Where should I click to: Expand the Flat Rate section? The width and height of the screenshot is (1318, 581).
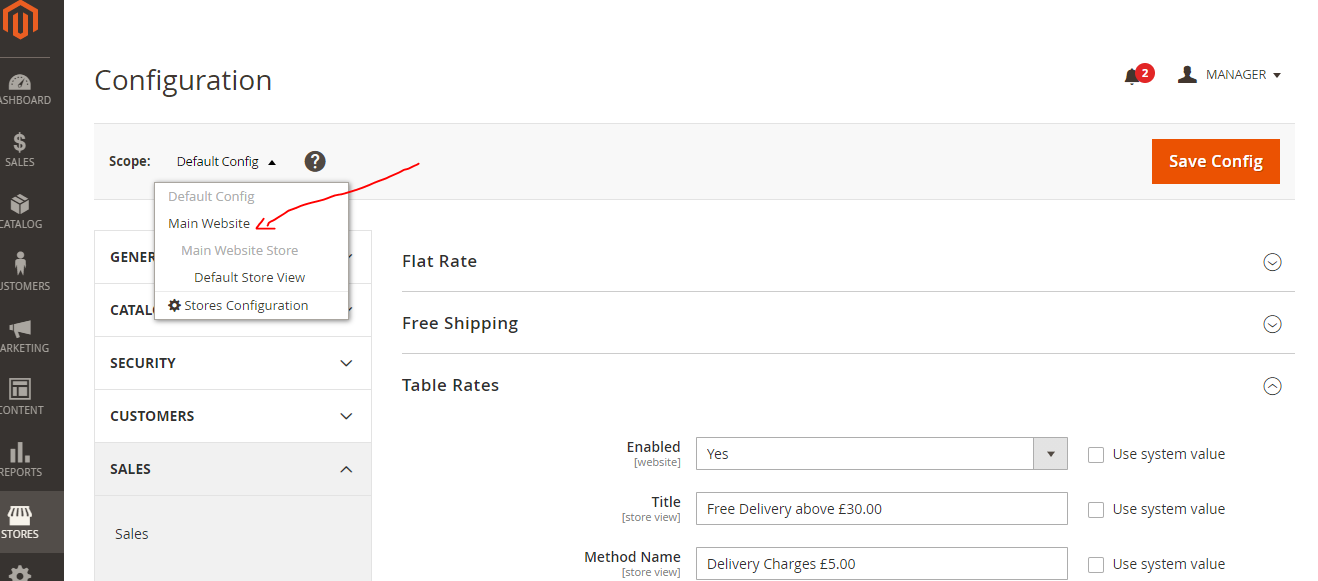(1272, 262)
